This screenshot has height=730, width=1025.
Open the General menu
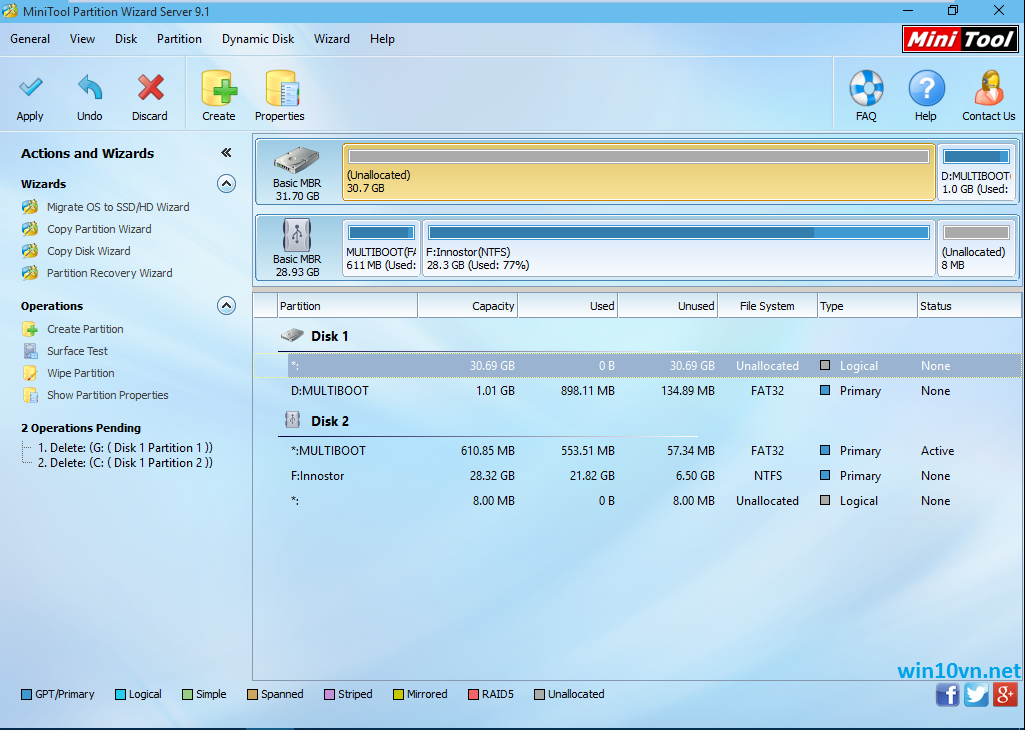(x=30, y=39)
